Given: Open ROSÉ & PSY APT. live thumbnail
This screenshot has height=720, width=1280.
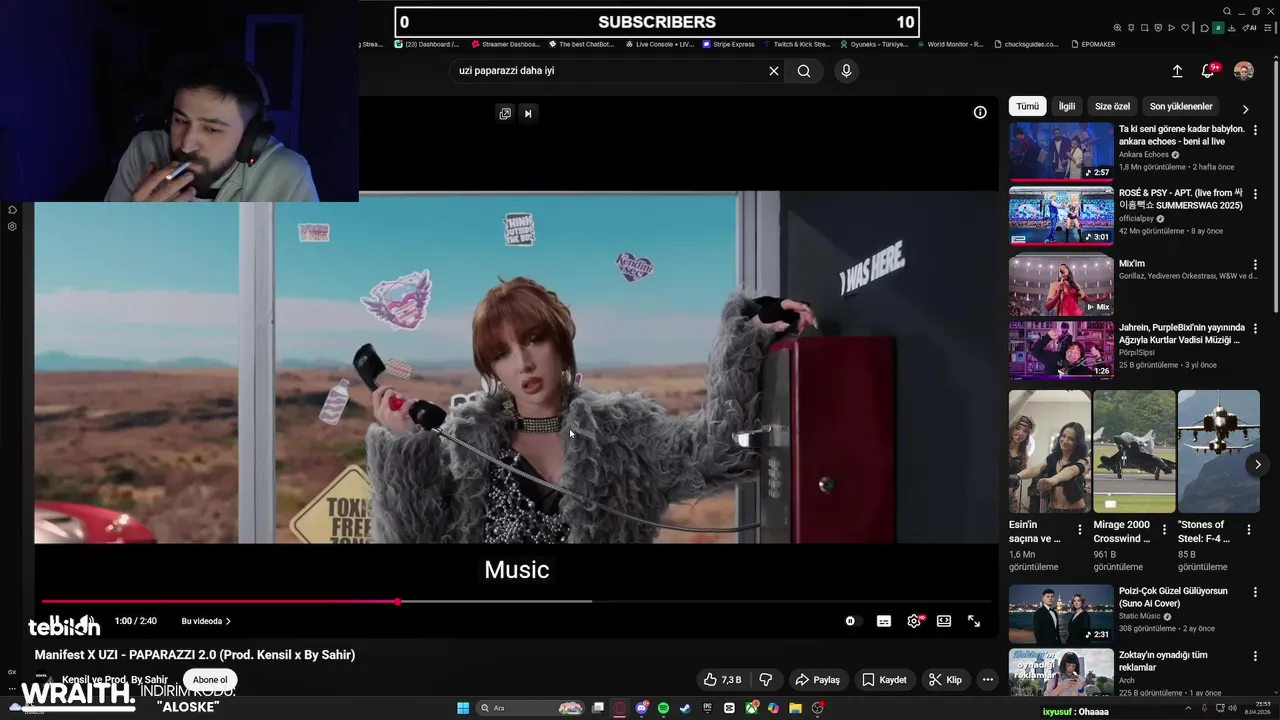Looking at the screenshot, I should pos(1061,215).
